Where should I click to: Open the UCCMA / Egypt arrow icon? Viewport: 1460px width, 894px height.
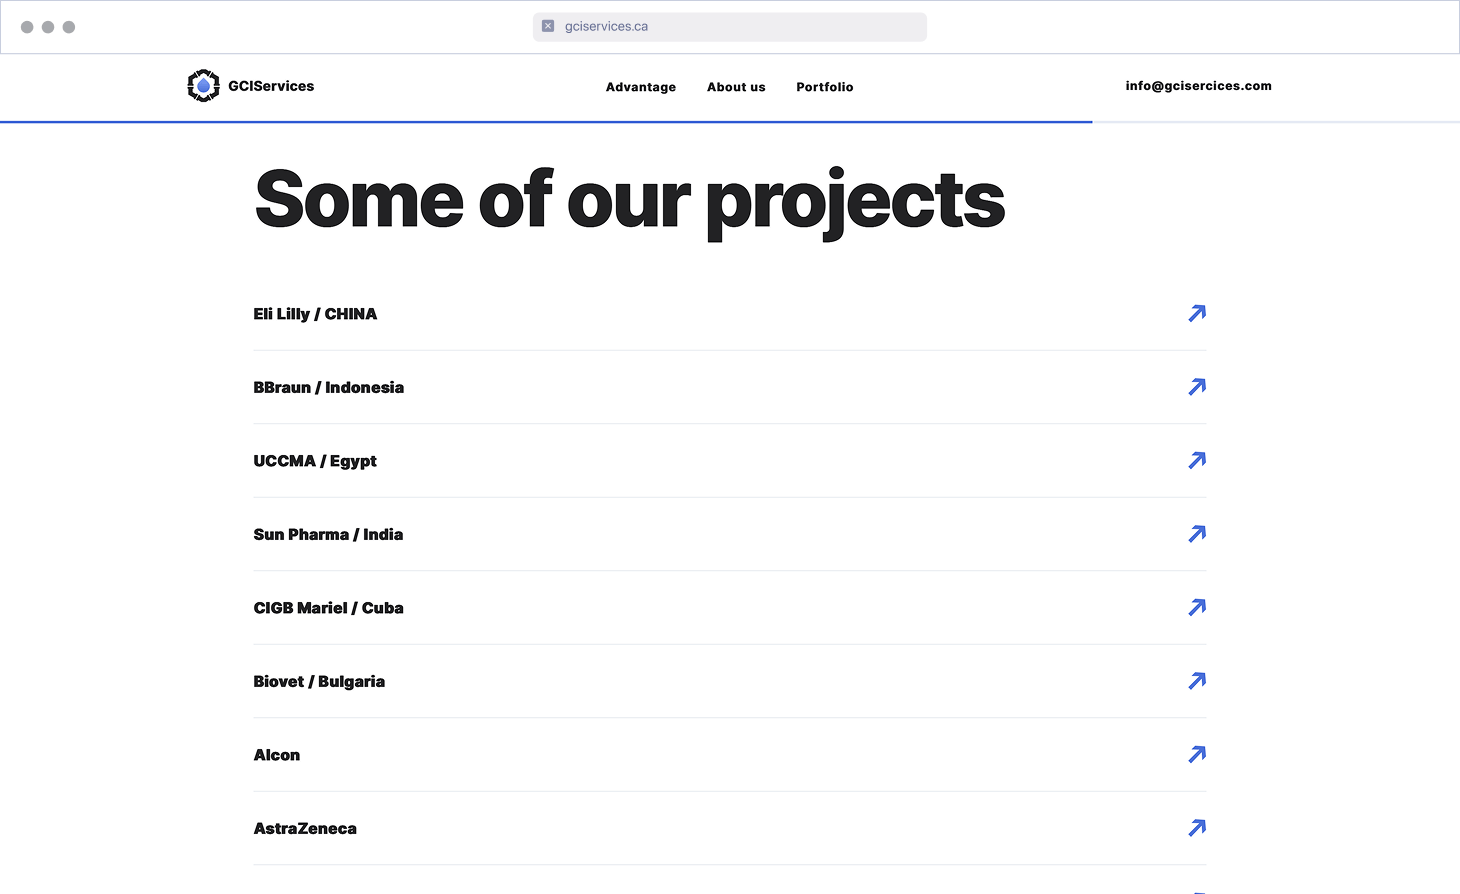(x=1196, y=461)
